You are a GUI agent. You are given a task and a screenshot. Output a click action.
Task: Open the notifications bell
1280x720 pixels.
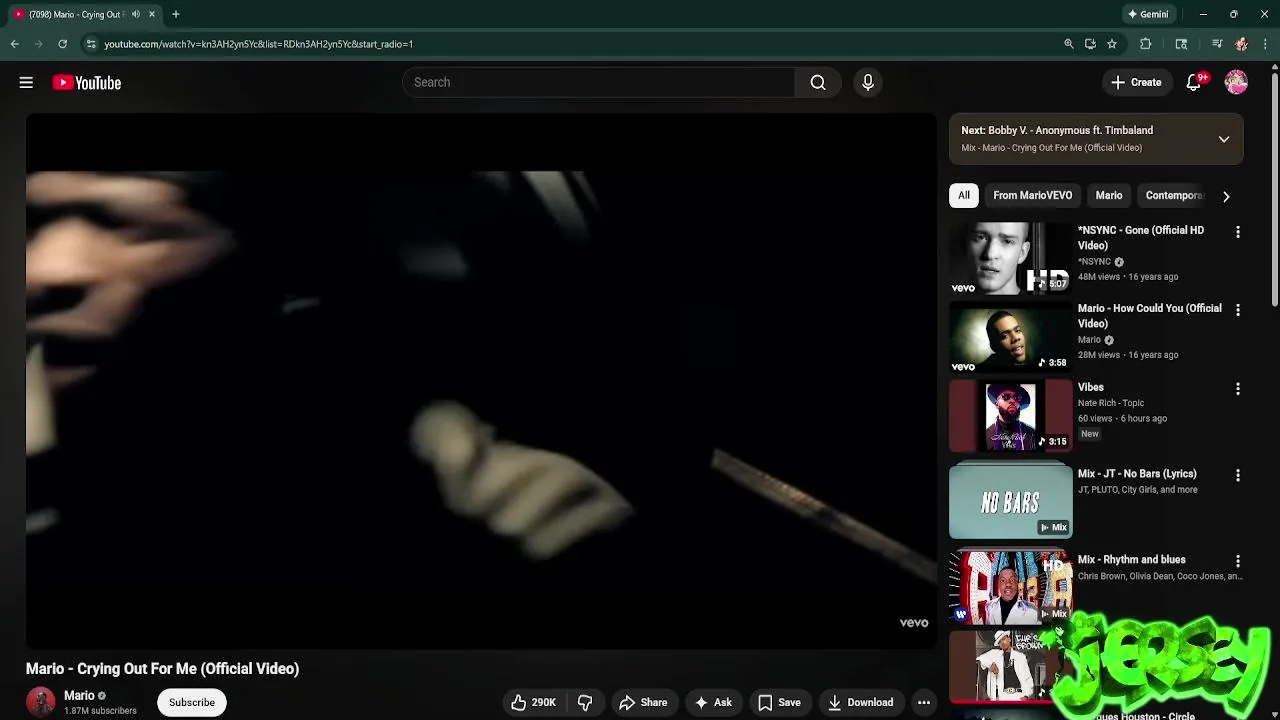(1194, 83)
